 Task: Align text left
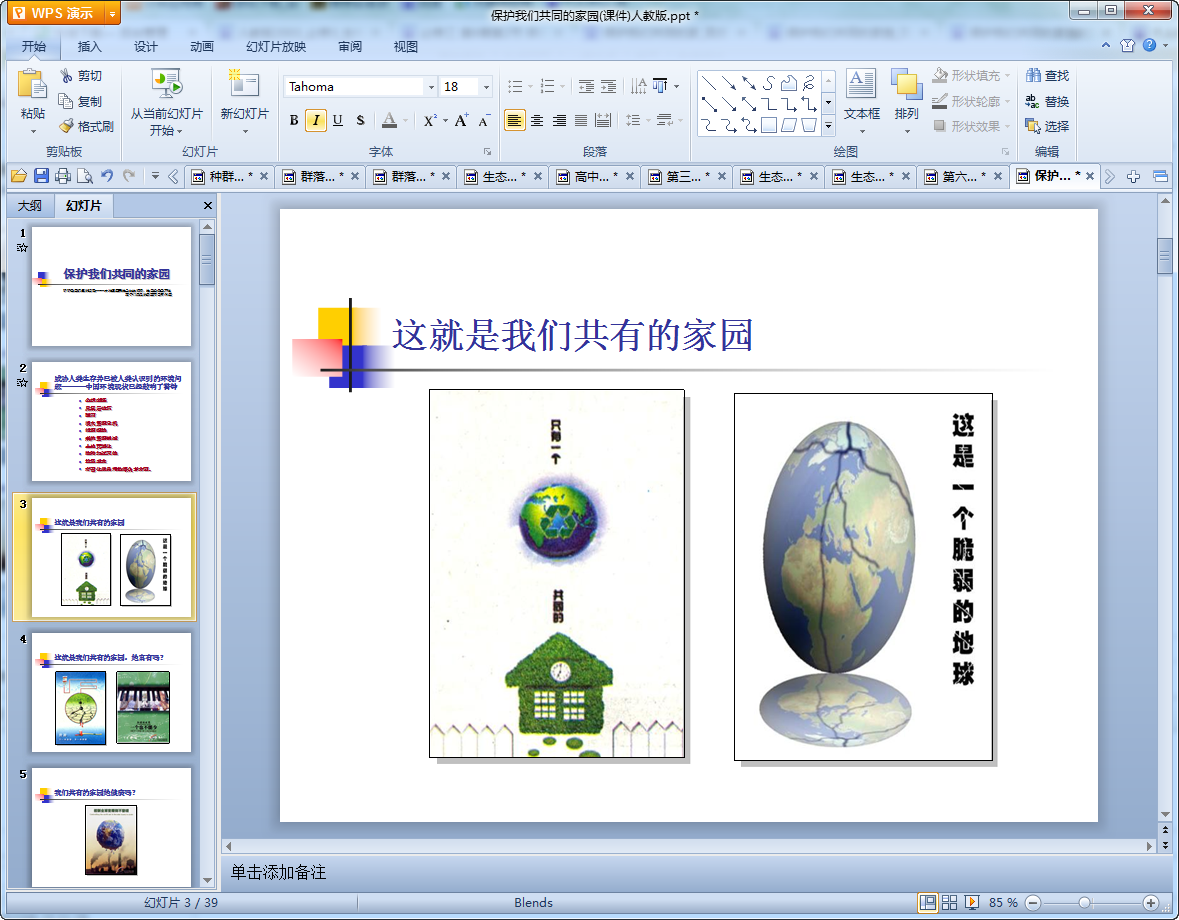(x=514, y=120)
